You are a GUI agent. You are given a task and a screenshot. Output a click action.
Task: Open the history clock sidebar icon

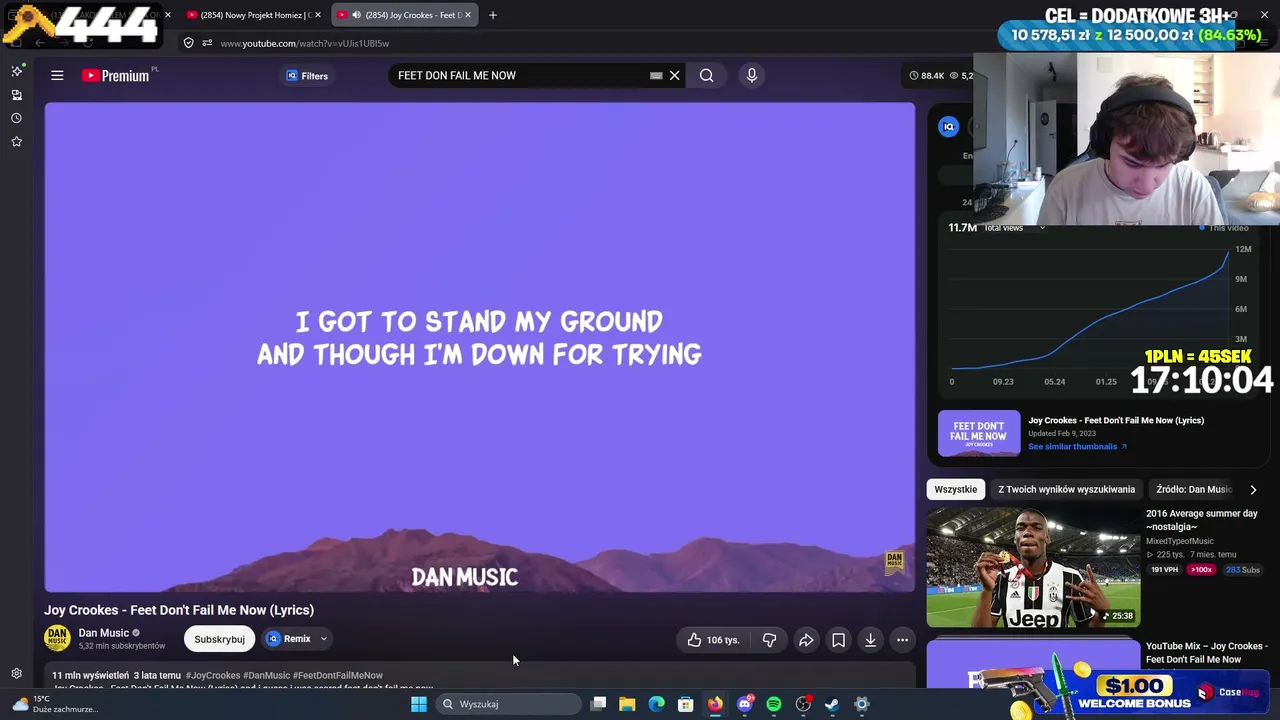pyautogui.click(x=16, y=118)
